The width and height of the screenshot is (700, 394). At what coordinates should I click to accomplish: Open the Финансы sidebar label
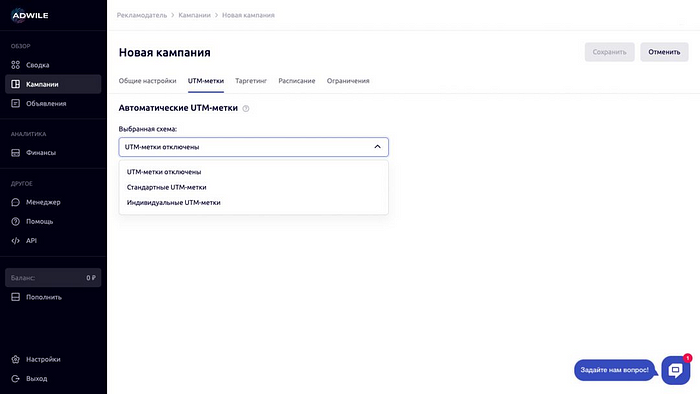point(41,153)
